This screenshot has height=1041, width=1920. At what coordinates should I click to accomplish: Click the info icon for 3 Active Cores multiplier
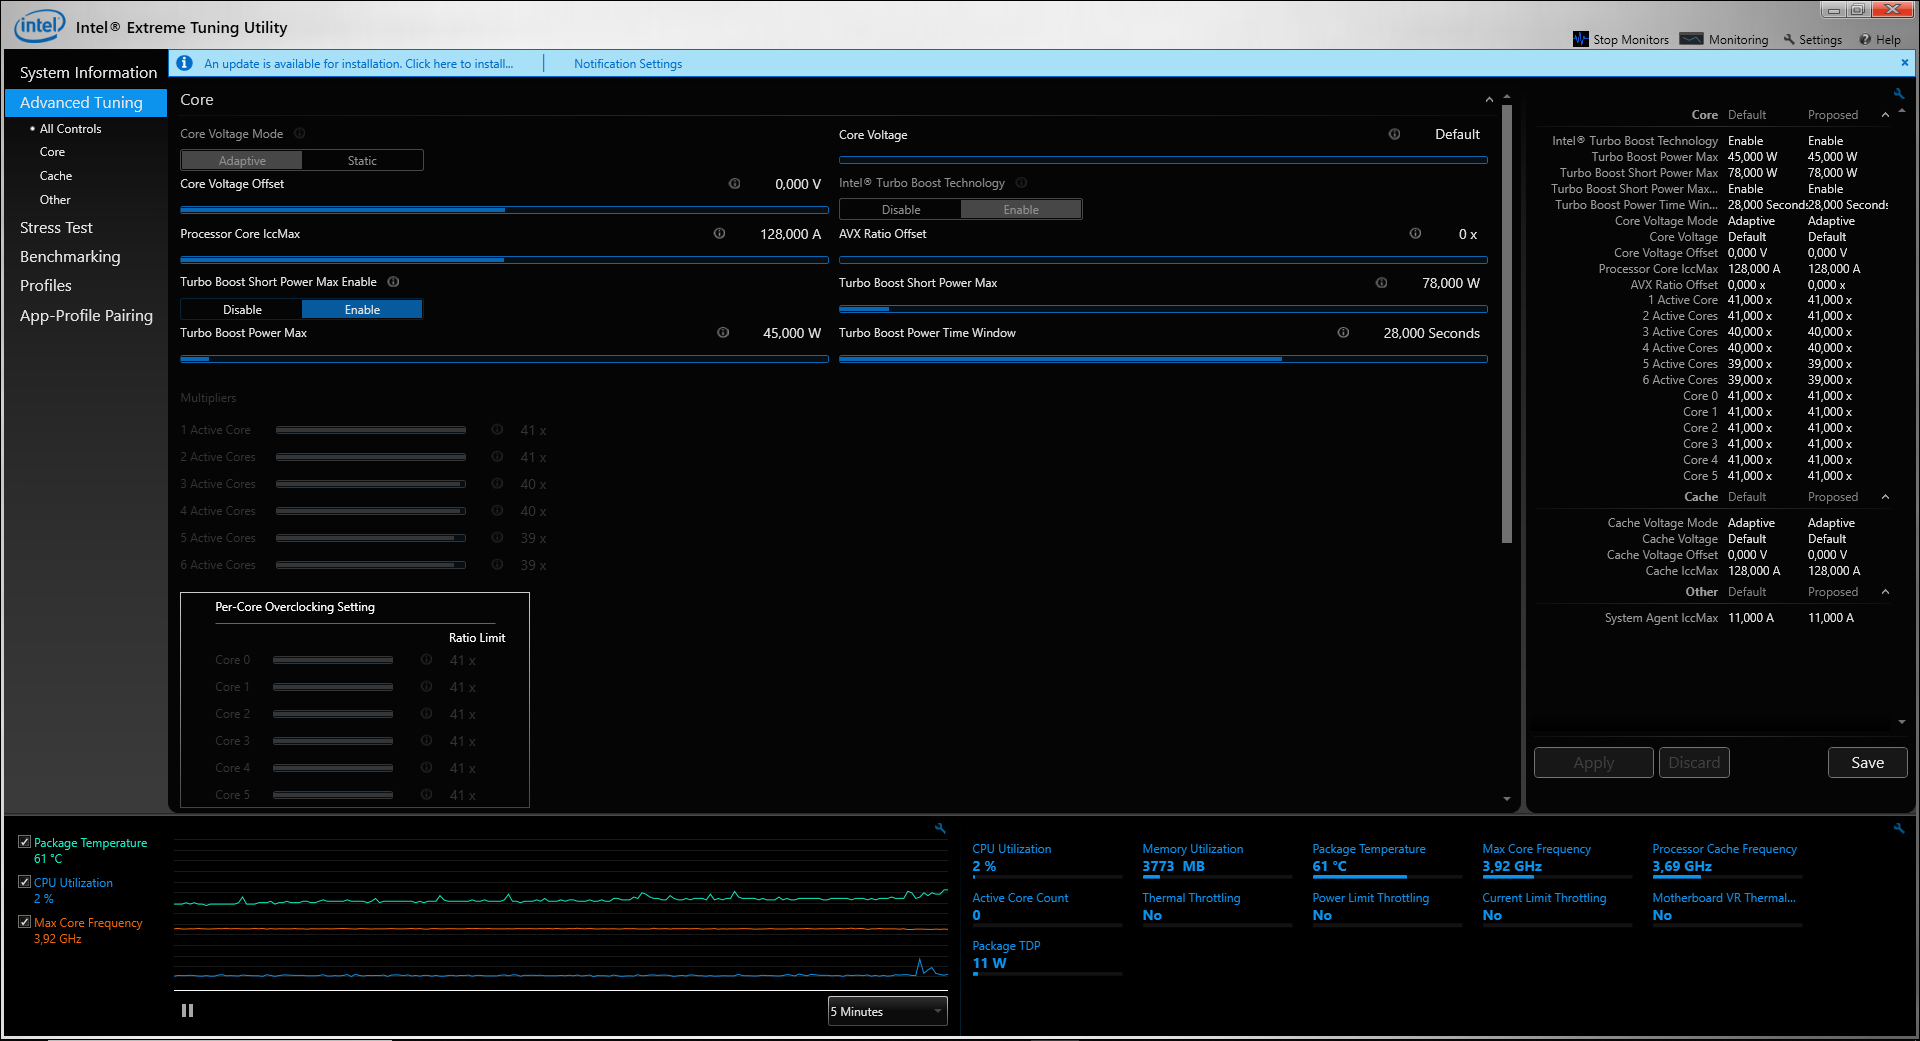click(x=497, y=483)
